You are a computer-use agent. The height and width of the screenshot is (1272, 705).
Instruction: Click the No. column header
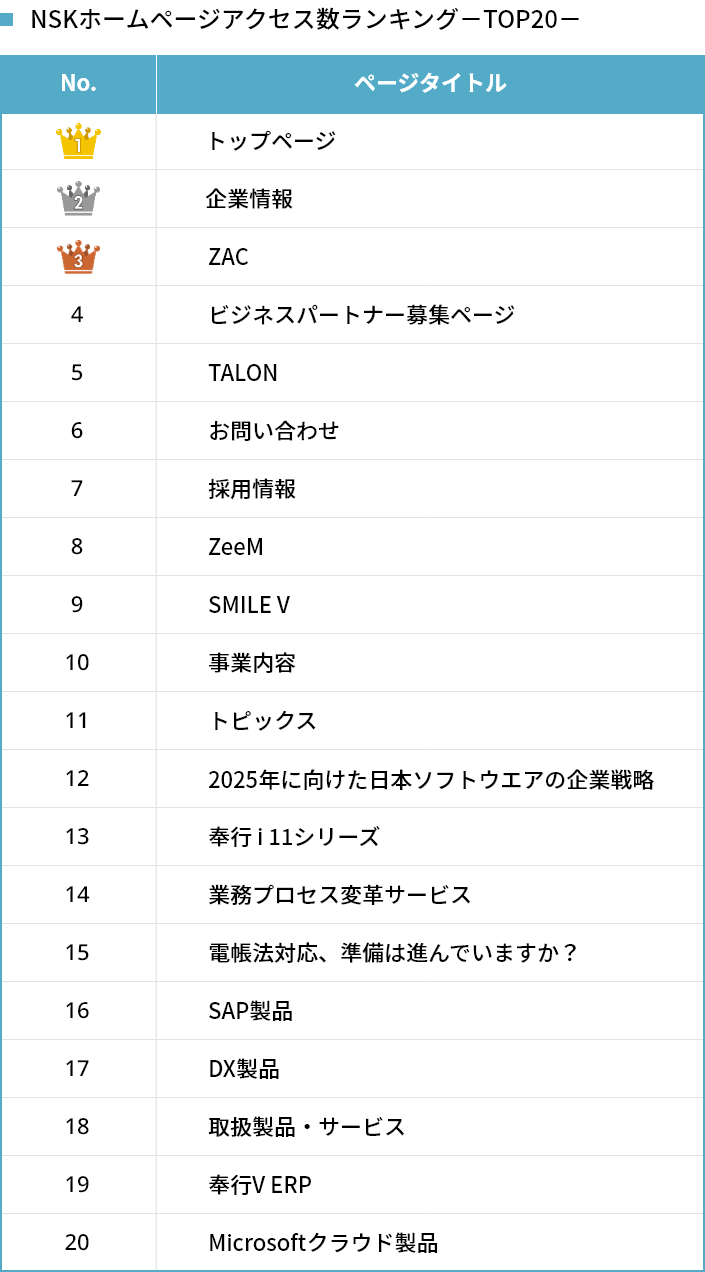(78, 84)
